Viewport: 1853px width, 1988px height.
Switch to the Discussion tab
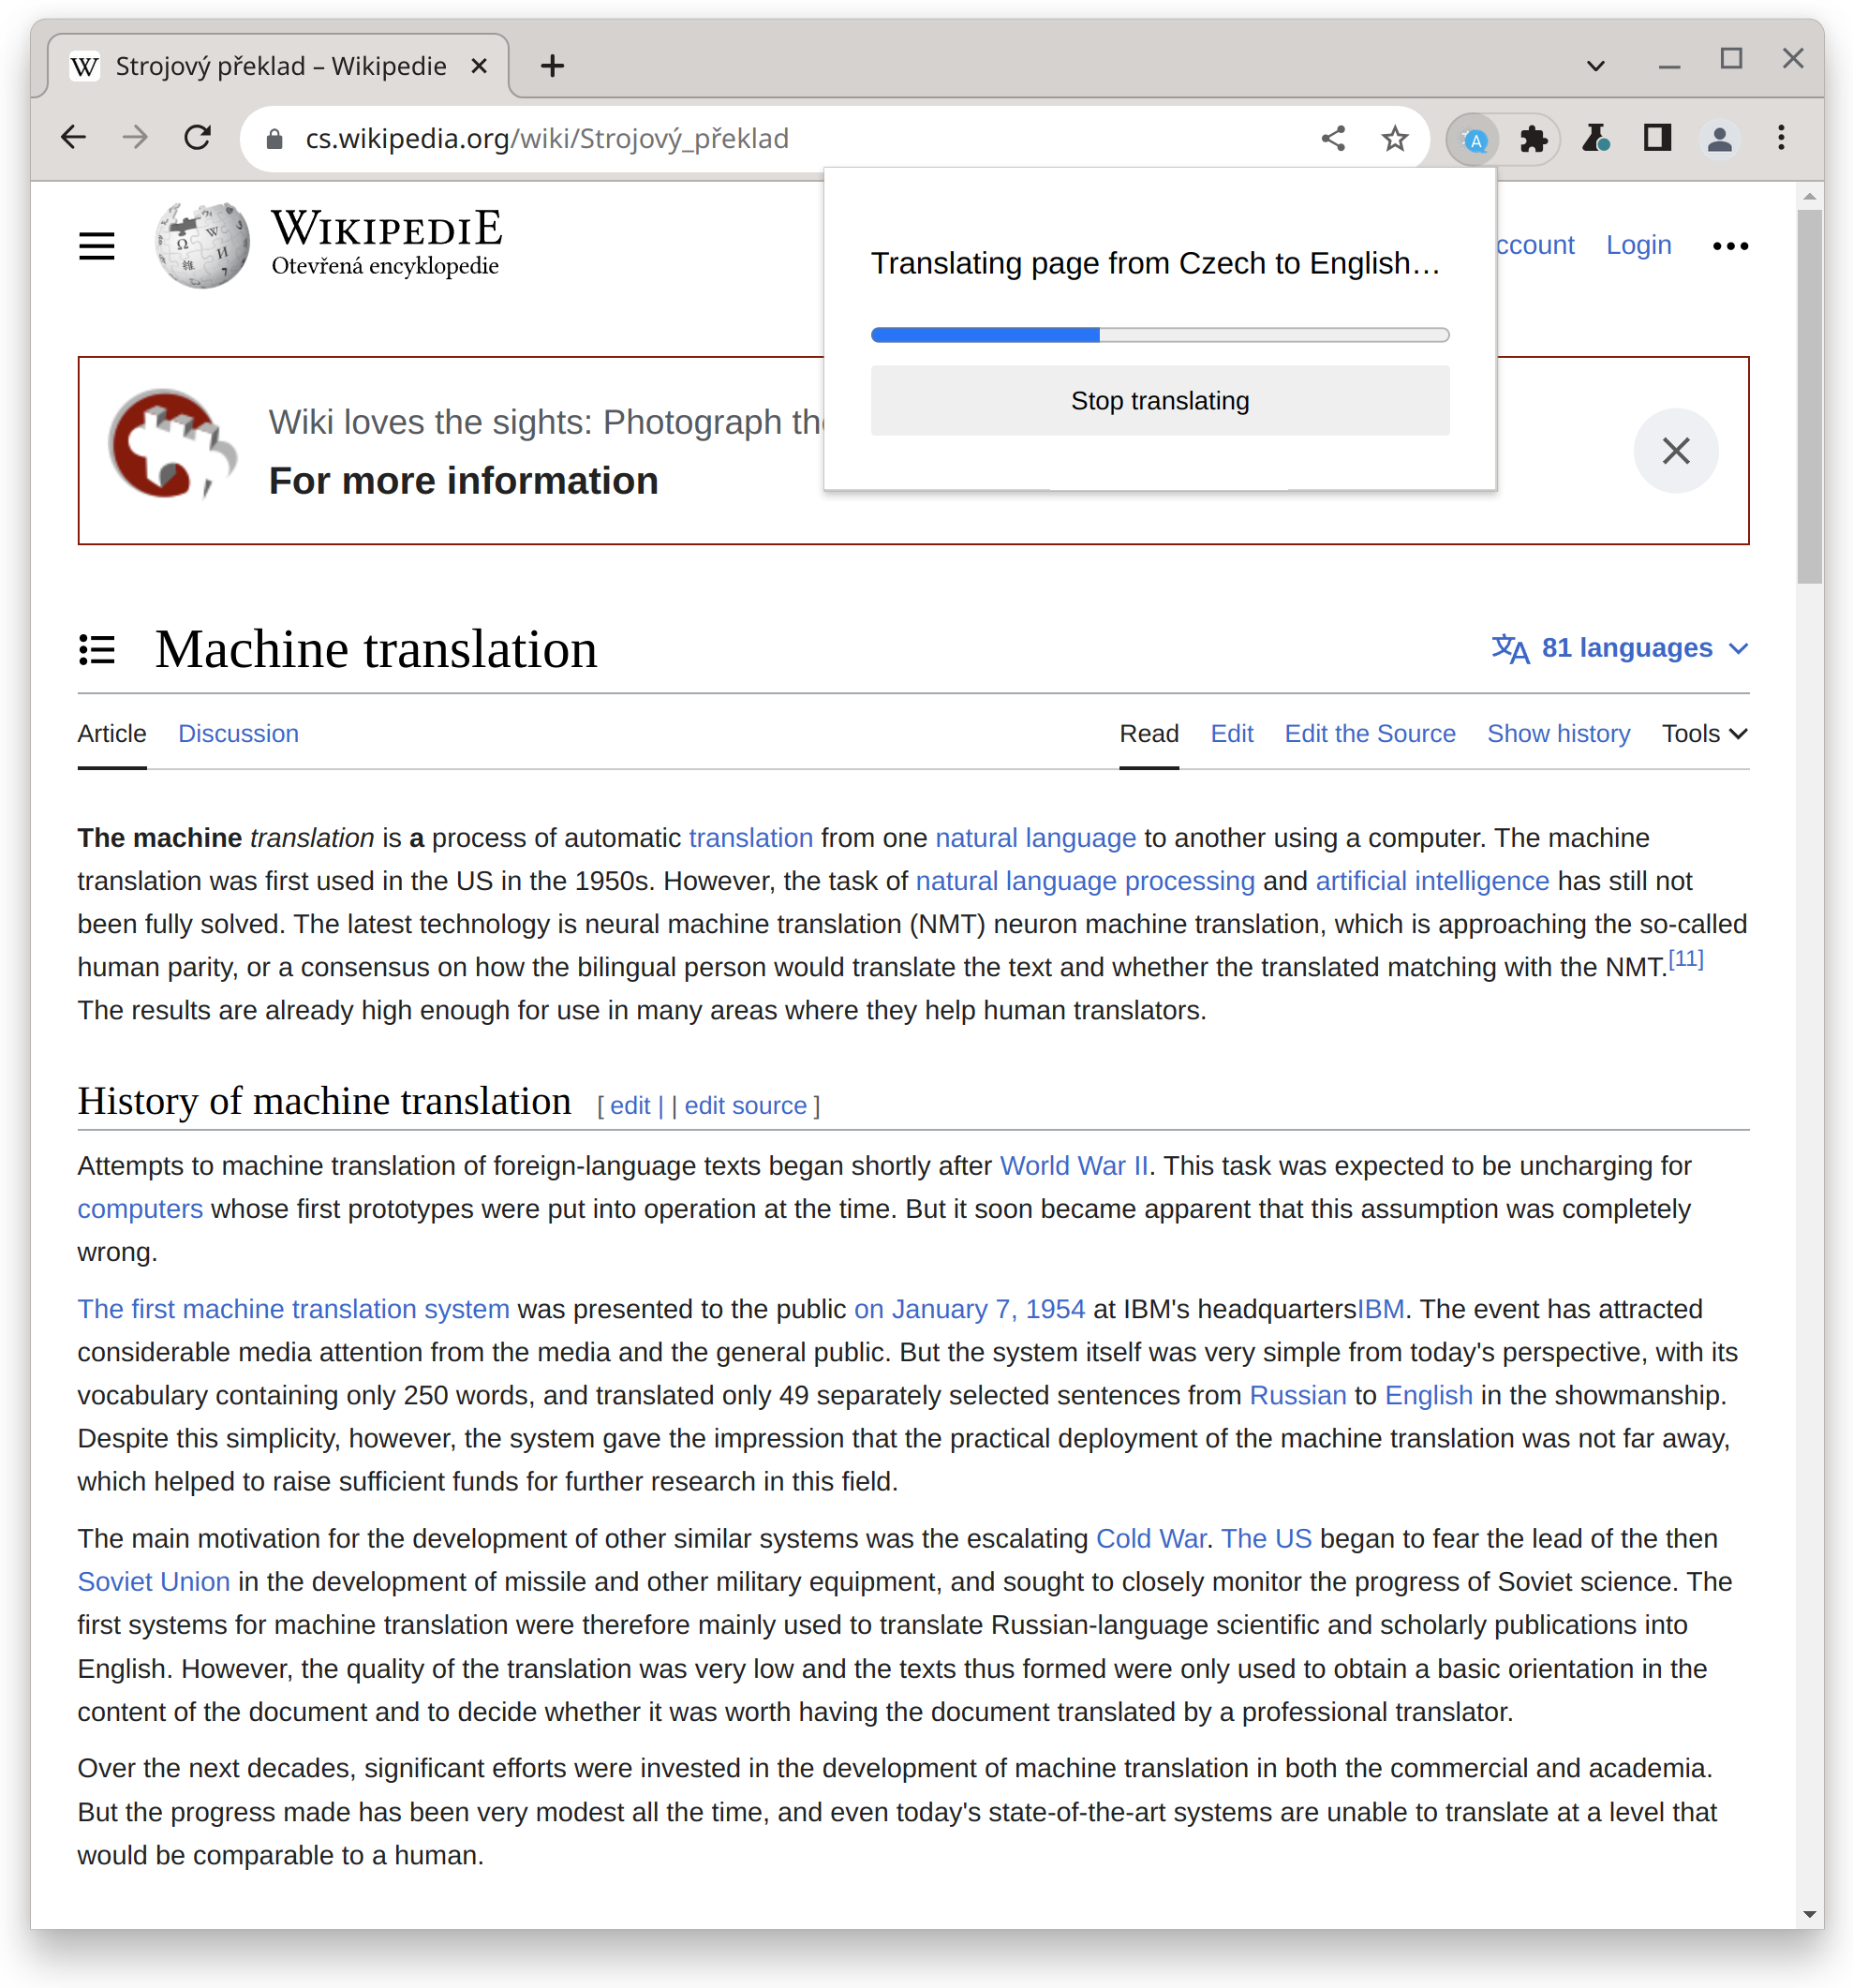coord(238,733)
